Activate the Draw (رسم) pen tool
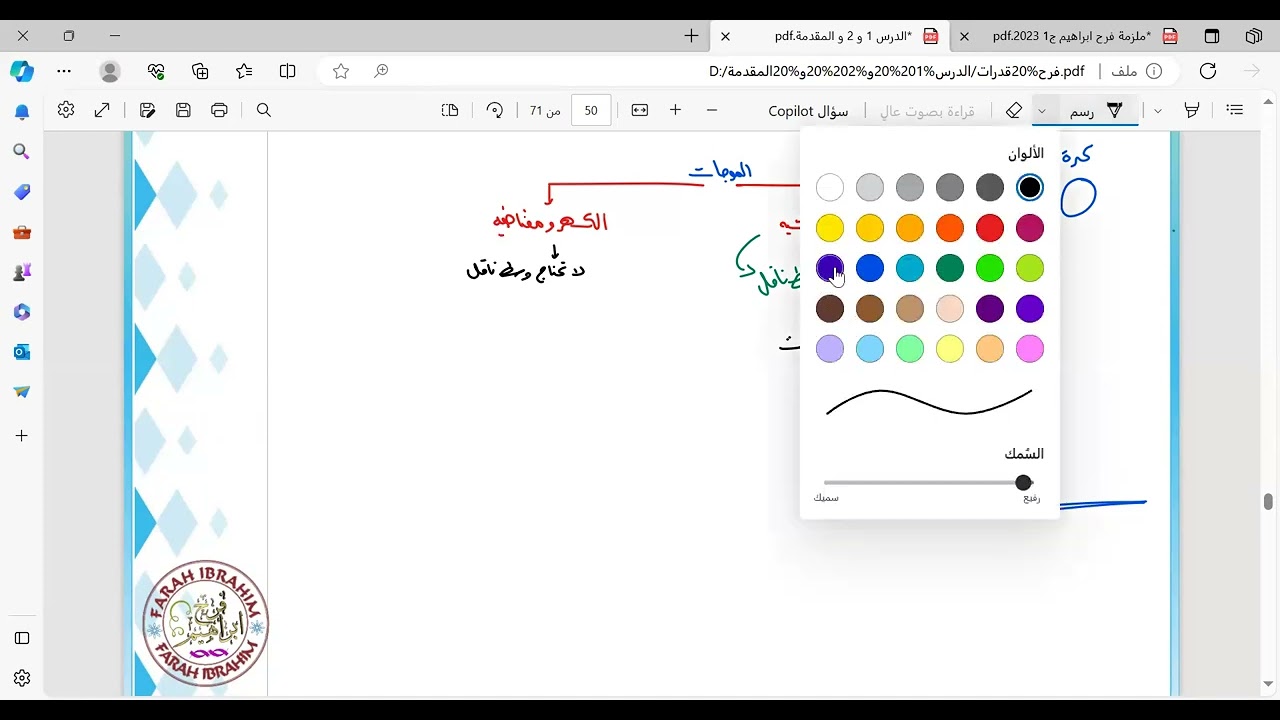 1098,110
